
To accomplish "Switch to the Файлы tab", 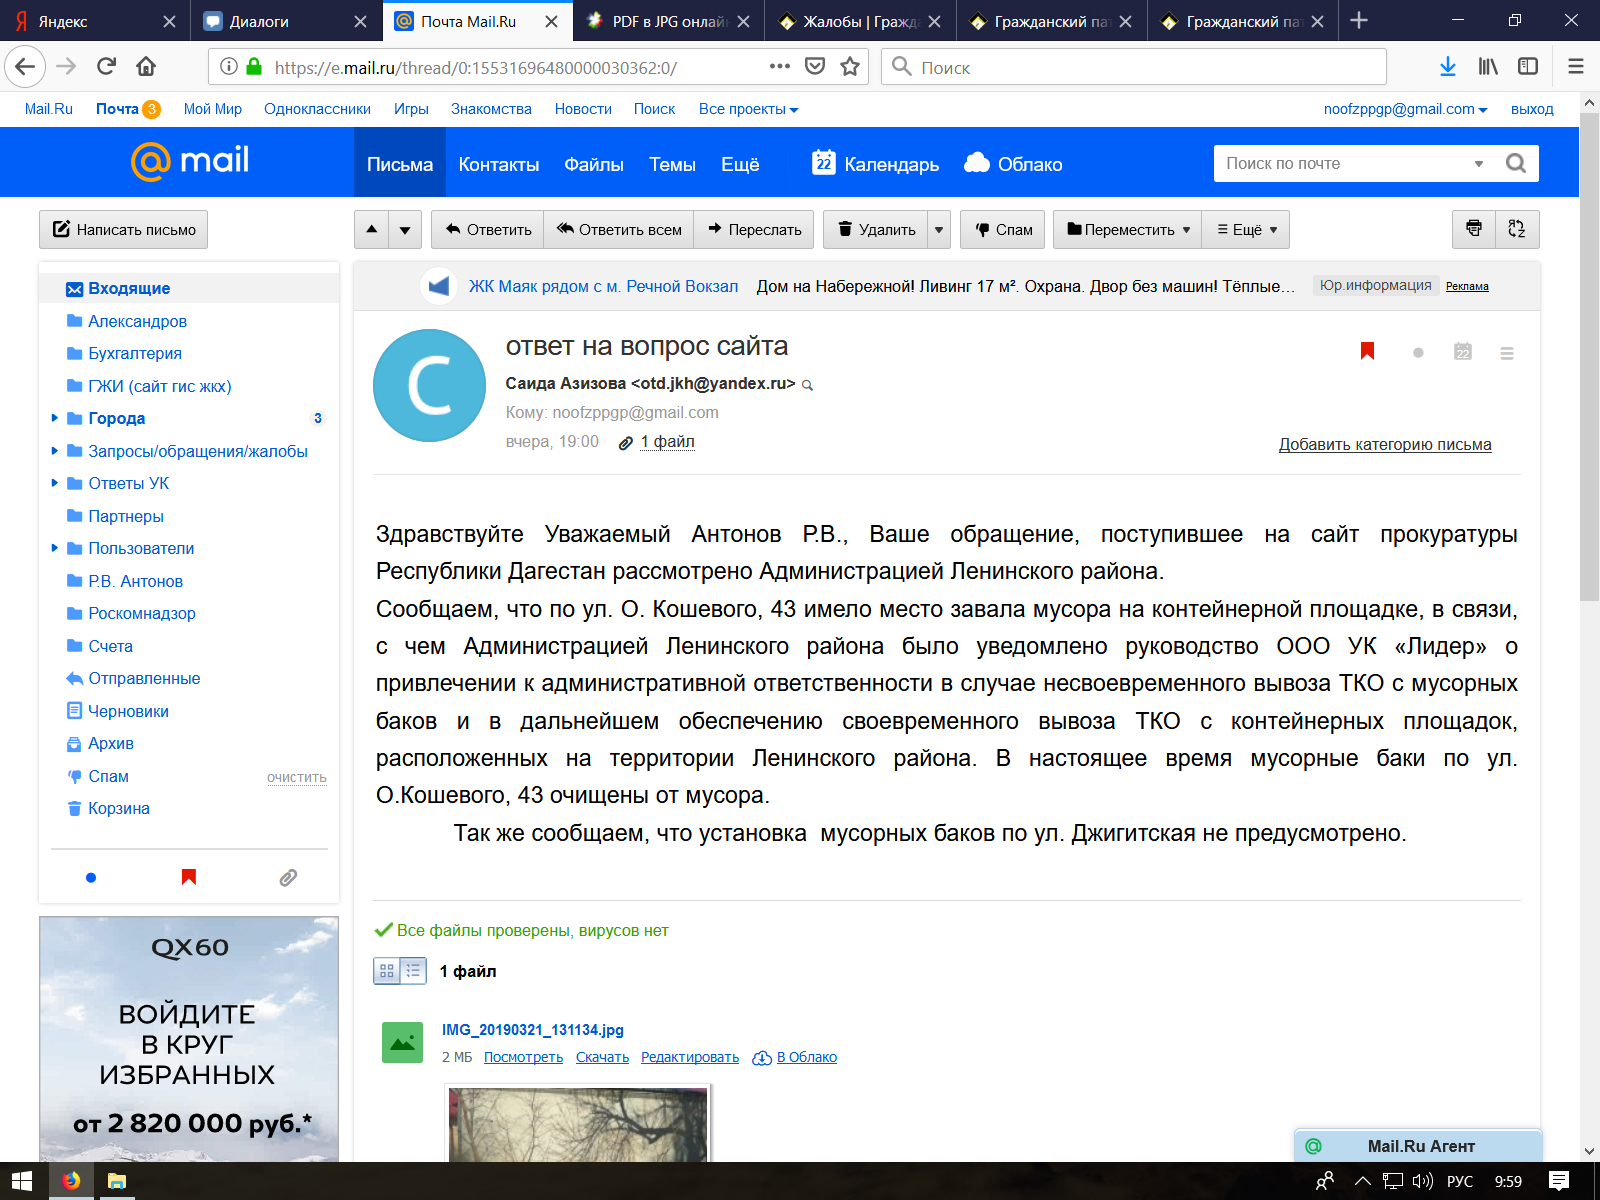I will (x=593, y=164).
